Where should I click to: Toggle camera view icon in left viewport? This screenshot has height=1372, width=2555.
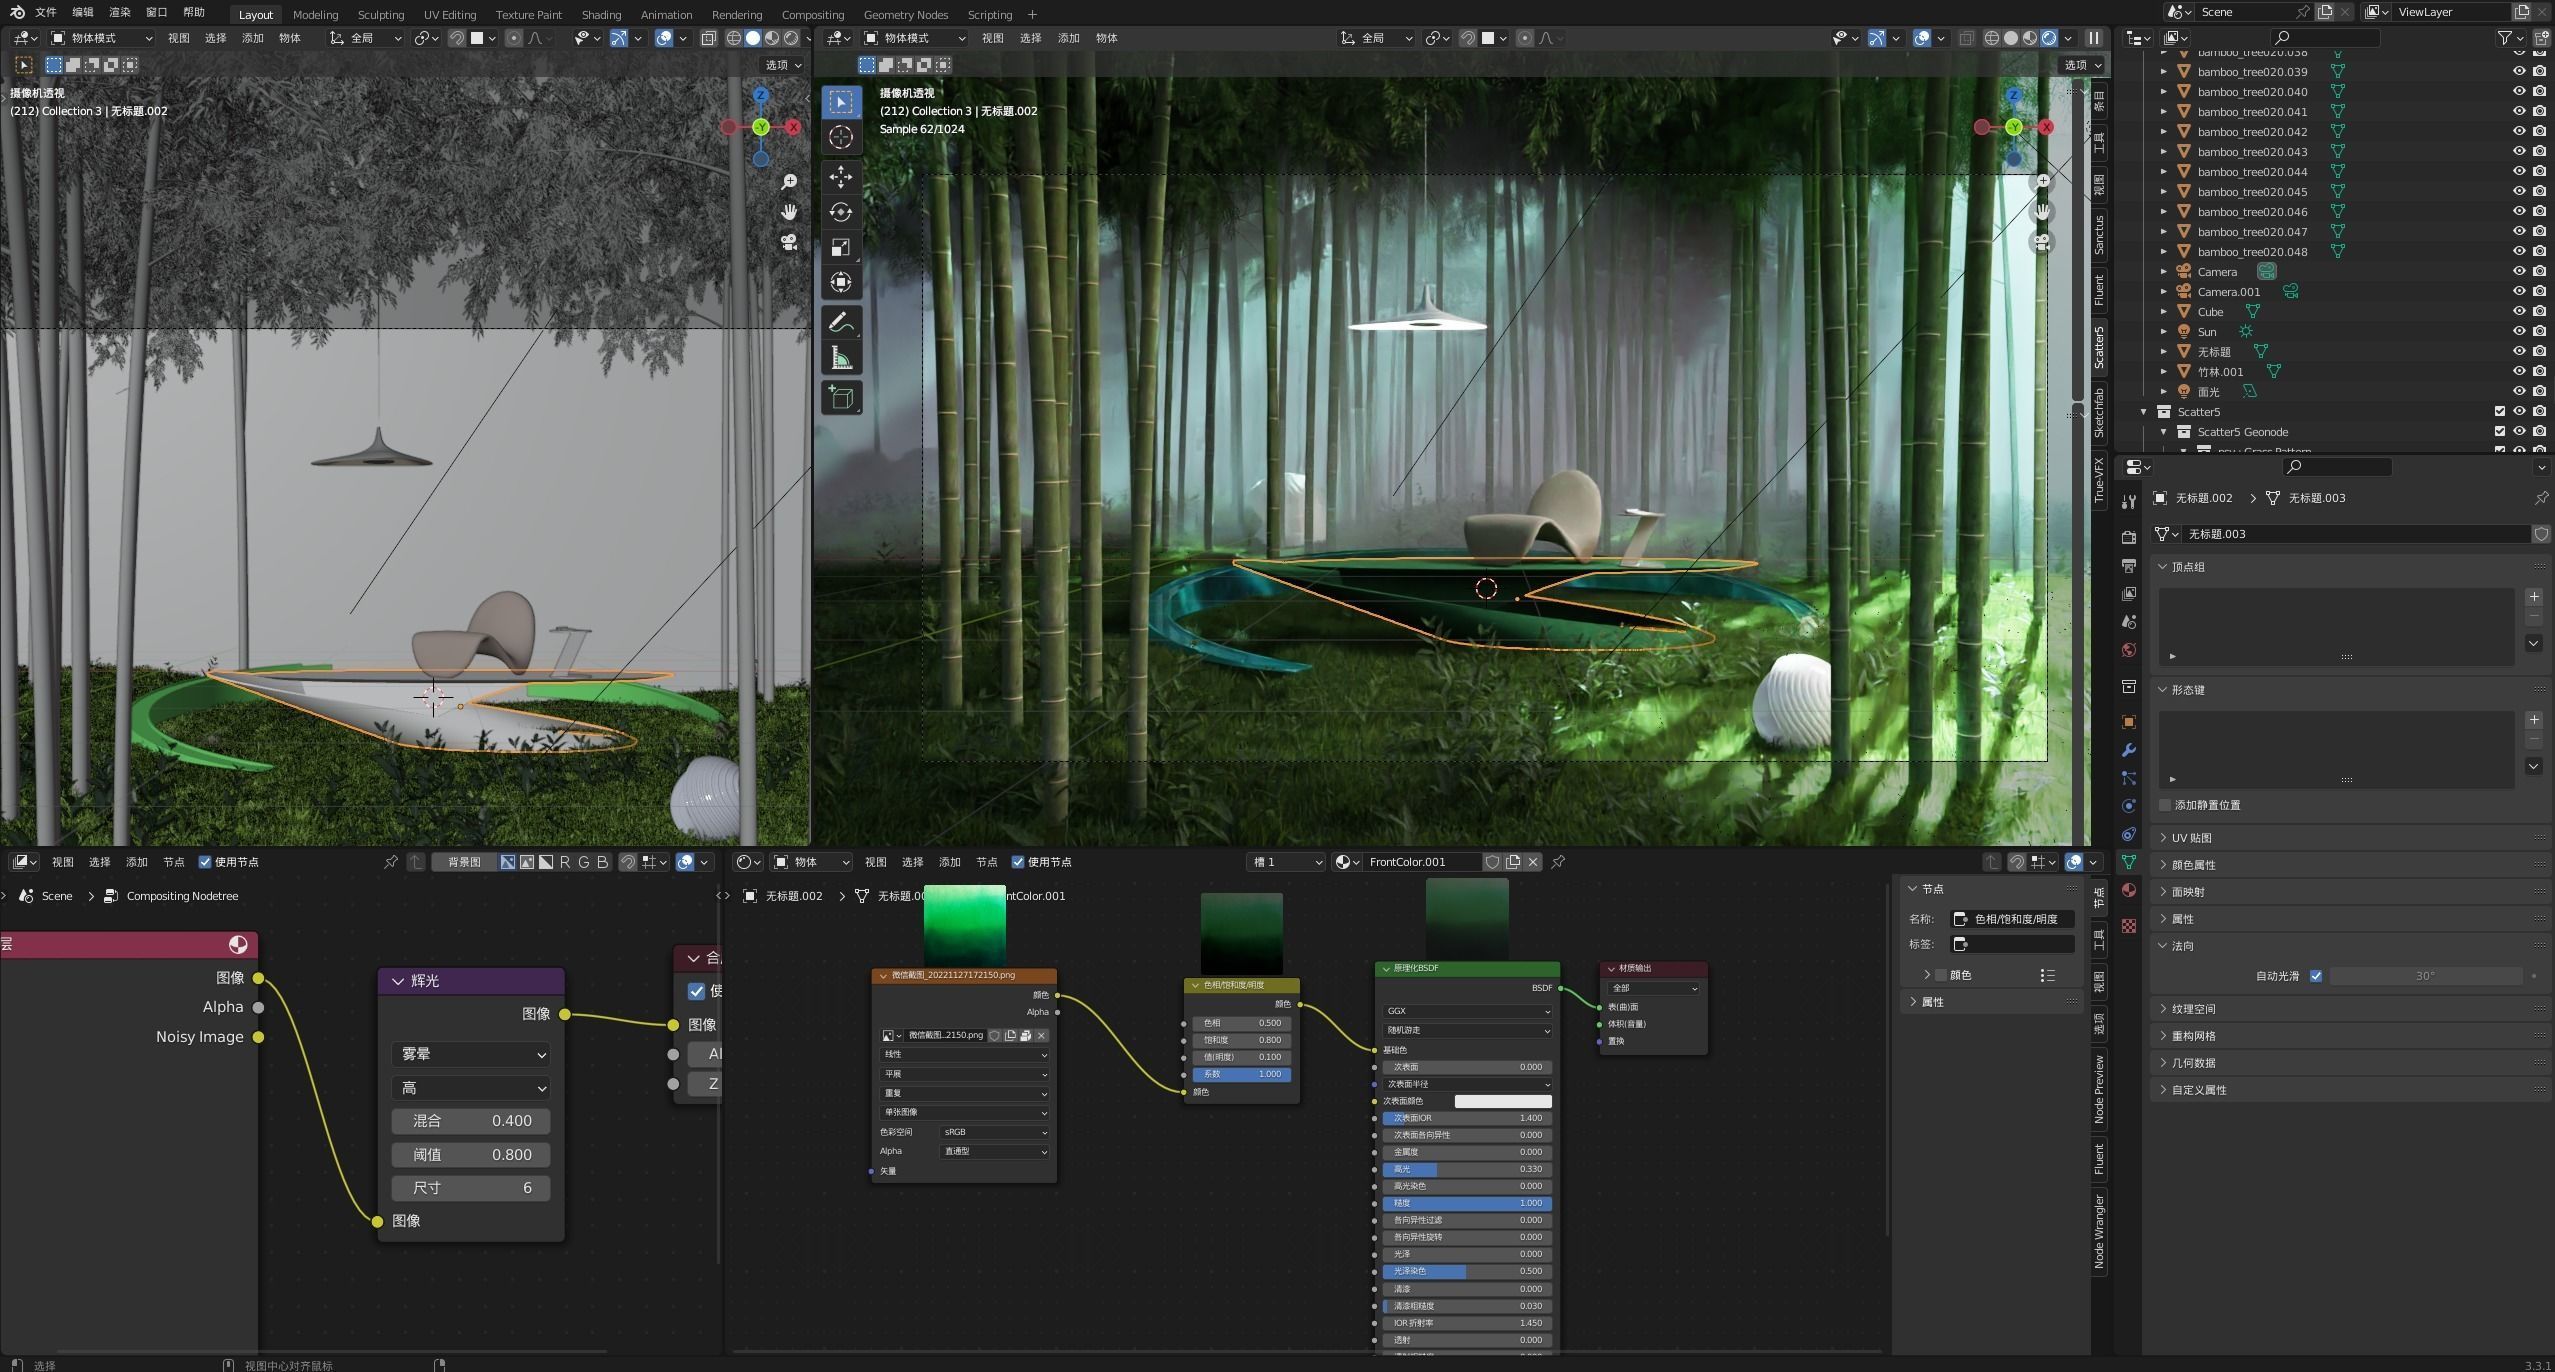coord(789,242)
